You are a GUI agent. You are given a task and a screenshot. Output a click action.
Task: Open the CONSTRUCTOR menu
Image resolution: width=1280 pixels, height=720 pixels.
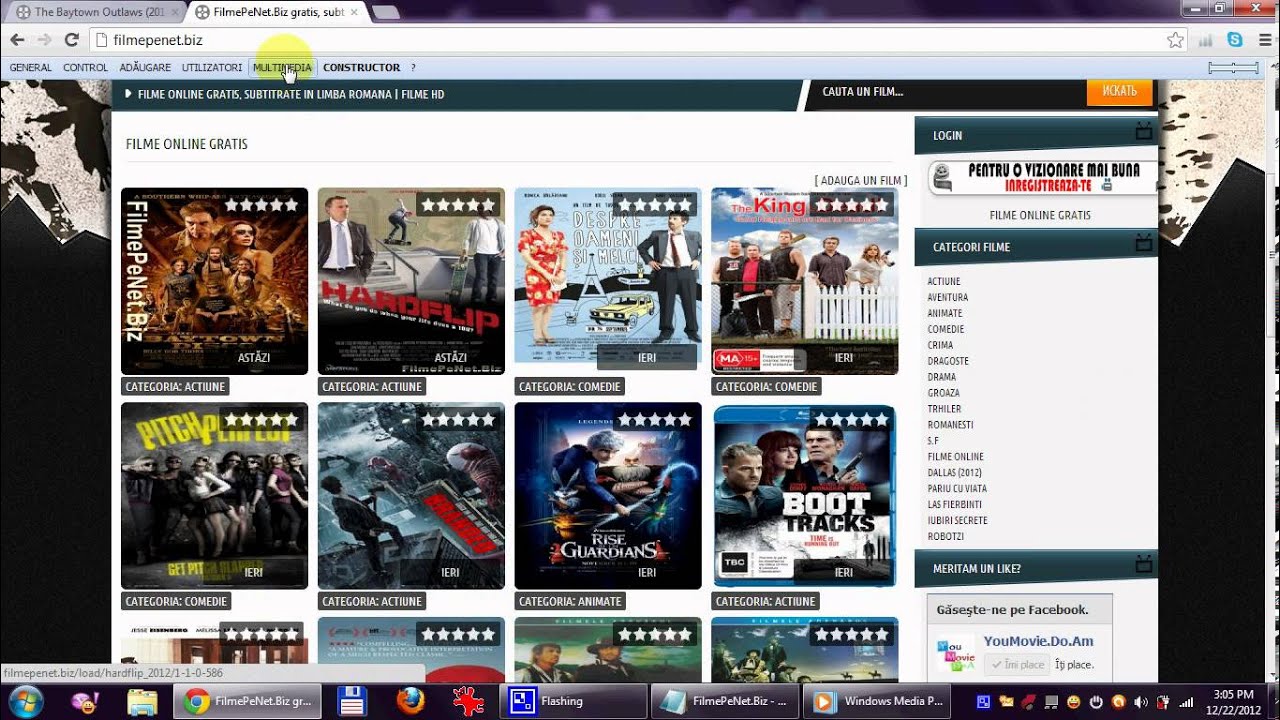[x=361, y=68]
